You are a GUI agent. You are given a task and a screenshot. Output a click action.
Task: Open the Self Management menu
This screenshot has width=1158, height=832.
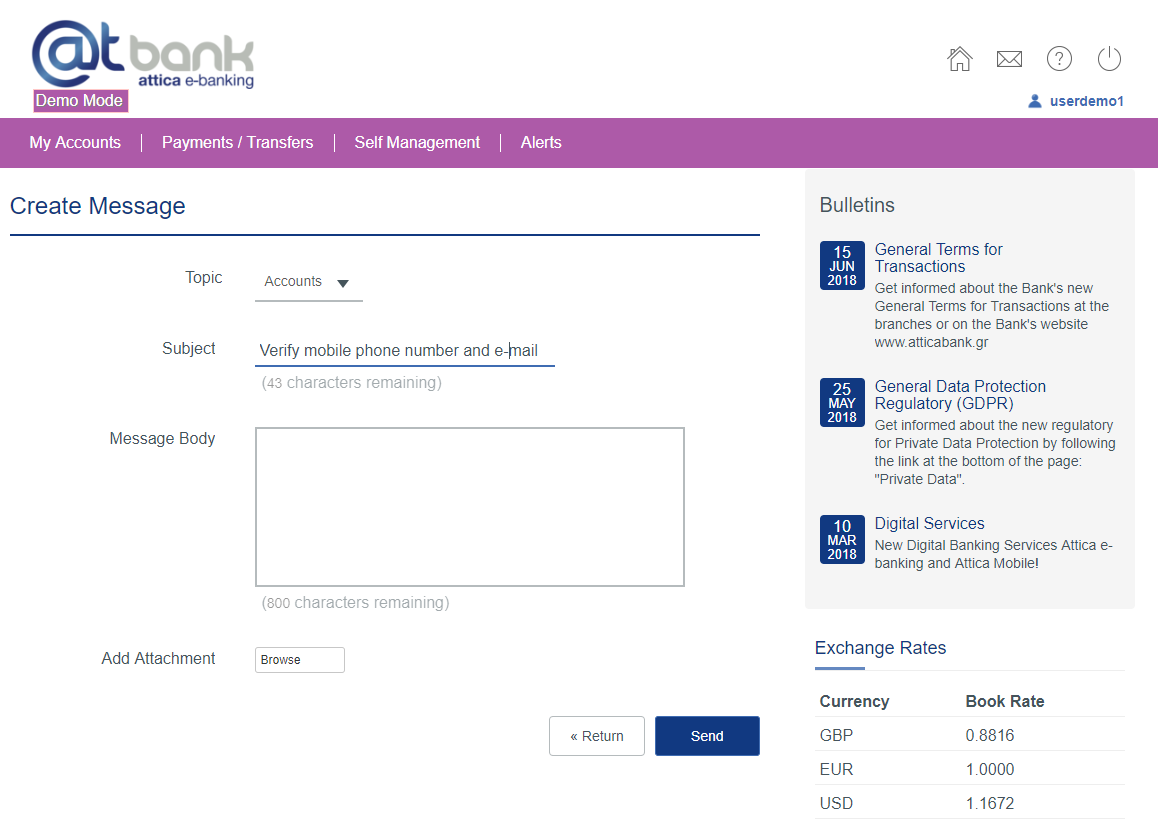tap(417, 142)
